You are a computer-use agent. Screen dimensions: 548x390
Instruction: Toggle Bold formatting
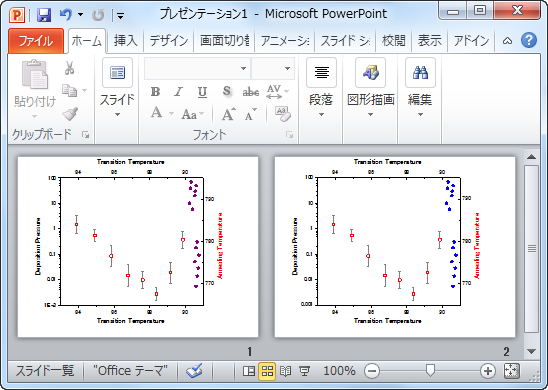coord(156,92)
